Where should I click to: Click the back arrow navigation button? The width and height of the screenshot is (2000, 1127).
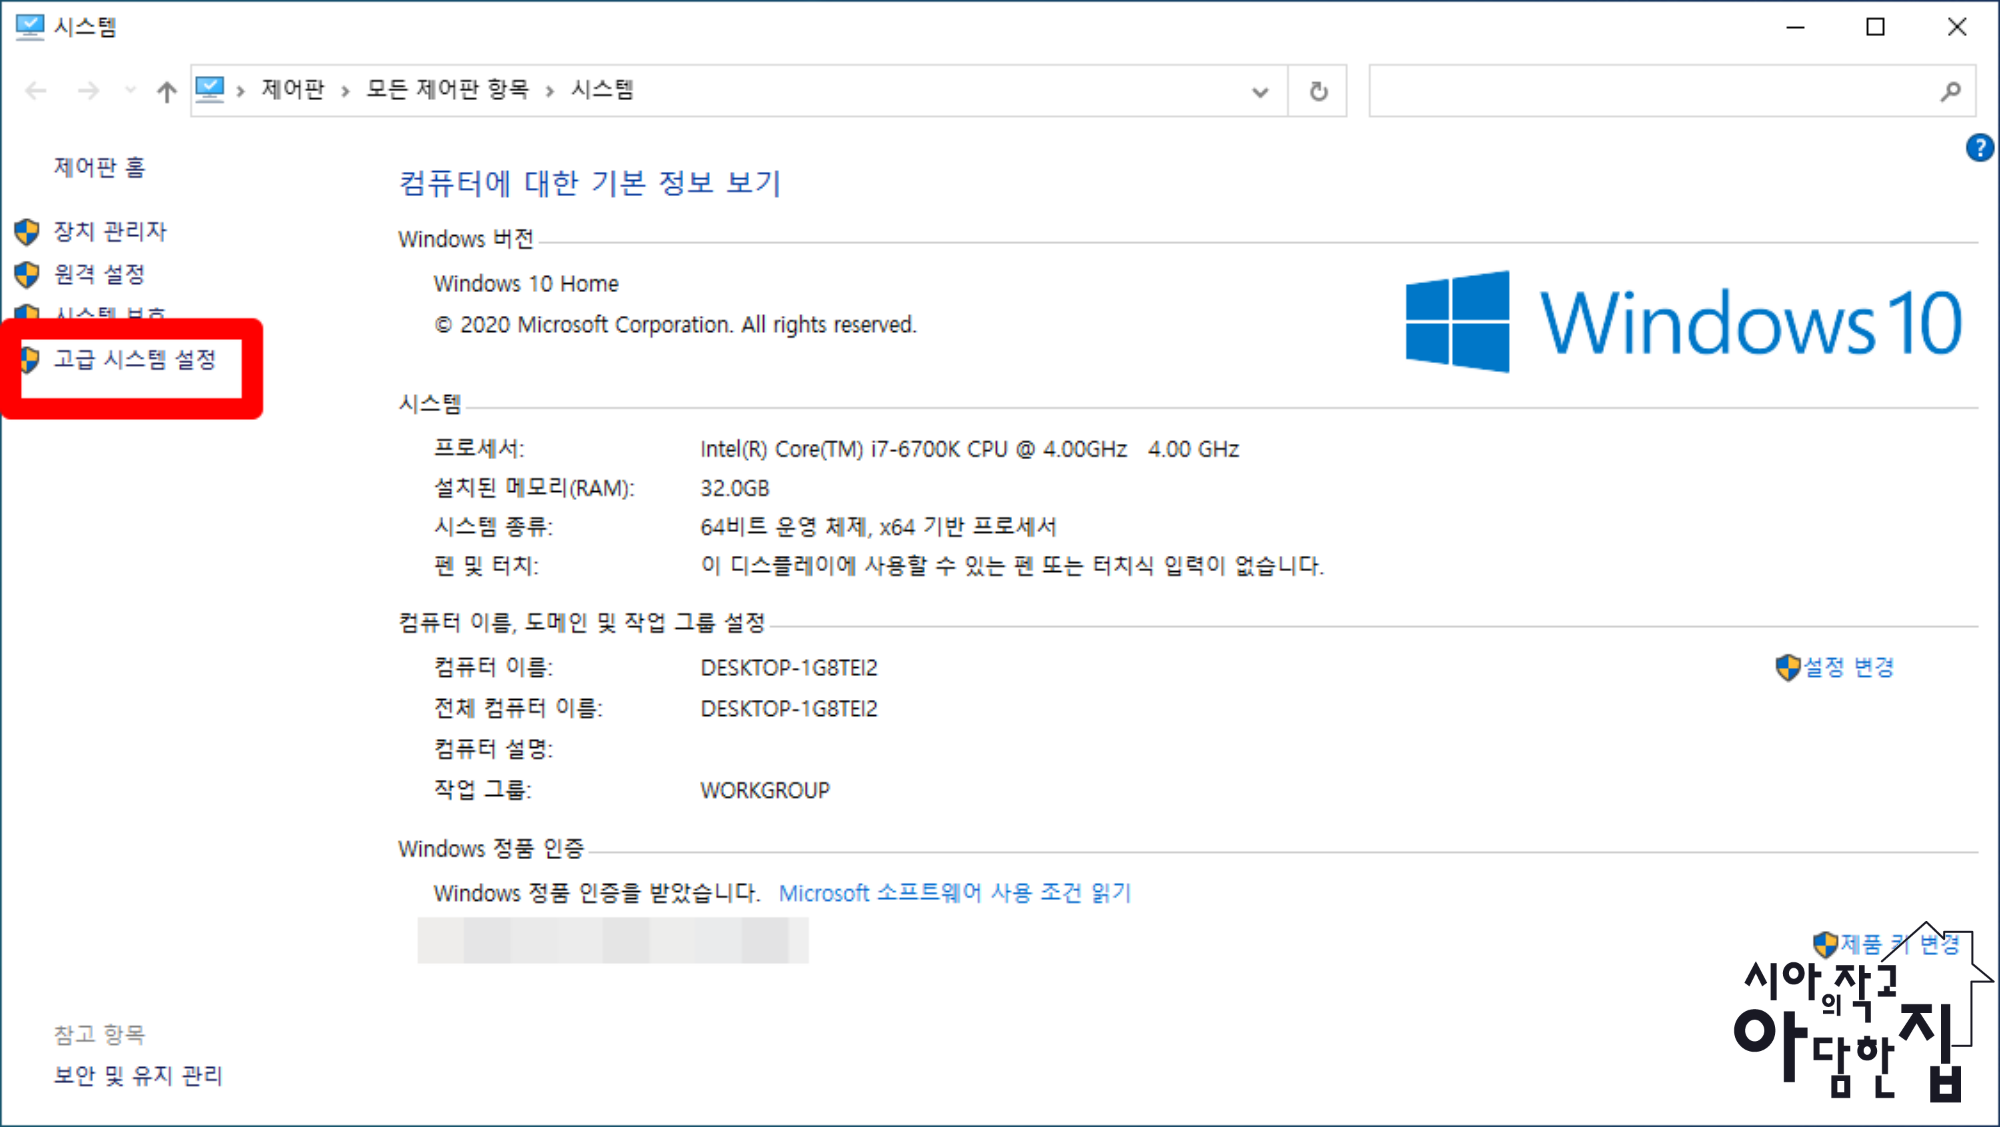coord(36,91)
